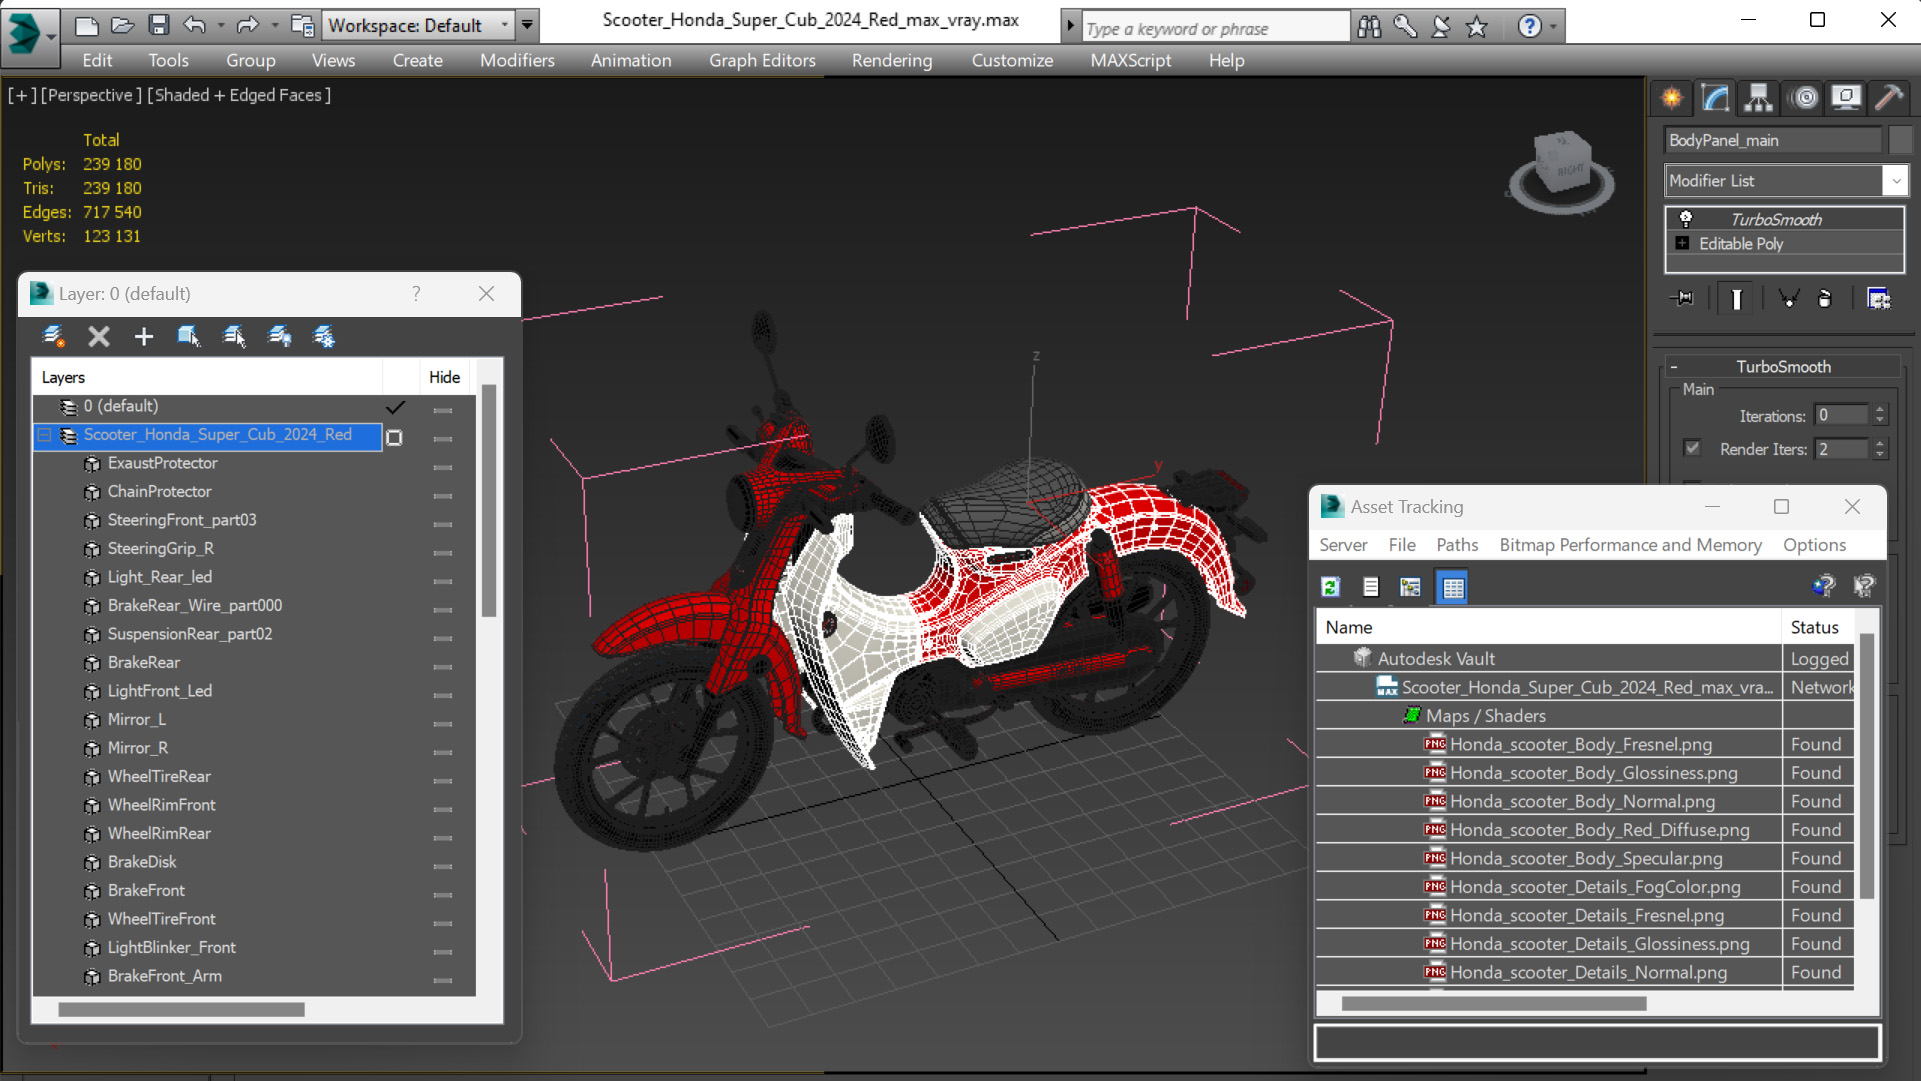The image size is (1921, 1081).
Task: Expand Editable Poly plus box
Action: pos(1682,244)
